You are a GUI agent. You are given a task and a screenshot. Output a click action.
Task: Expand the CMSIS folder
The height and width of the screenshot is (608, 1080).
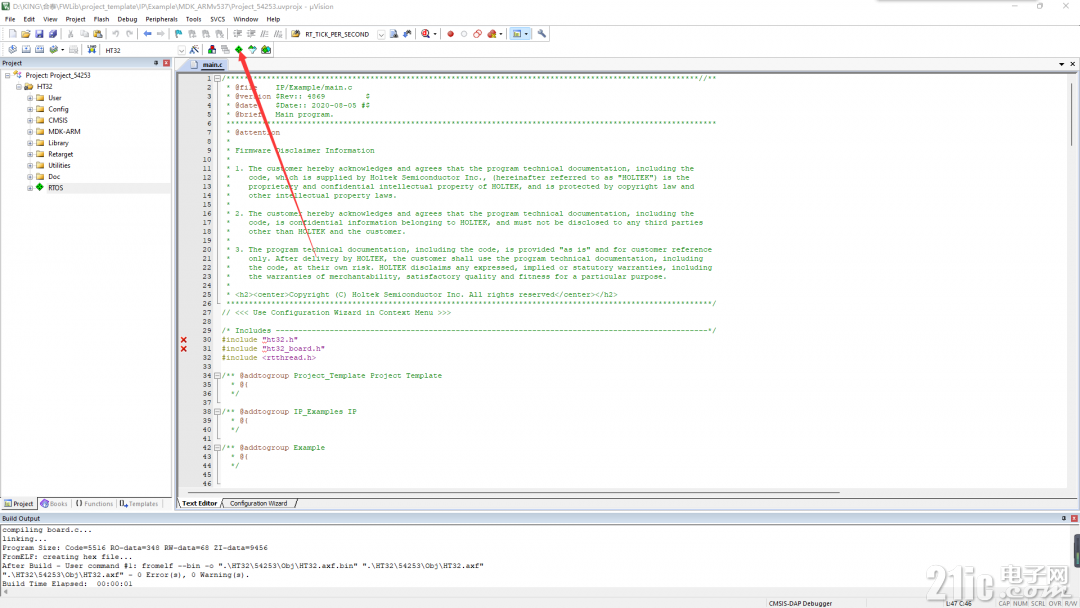[x=30, y=120]
